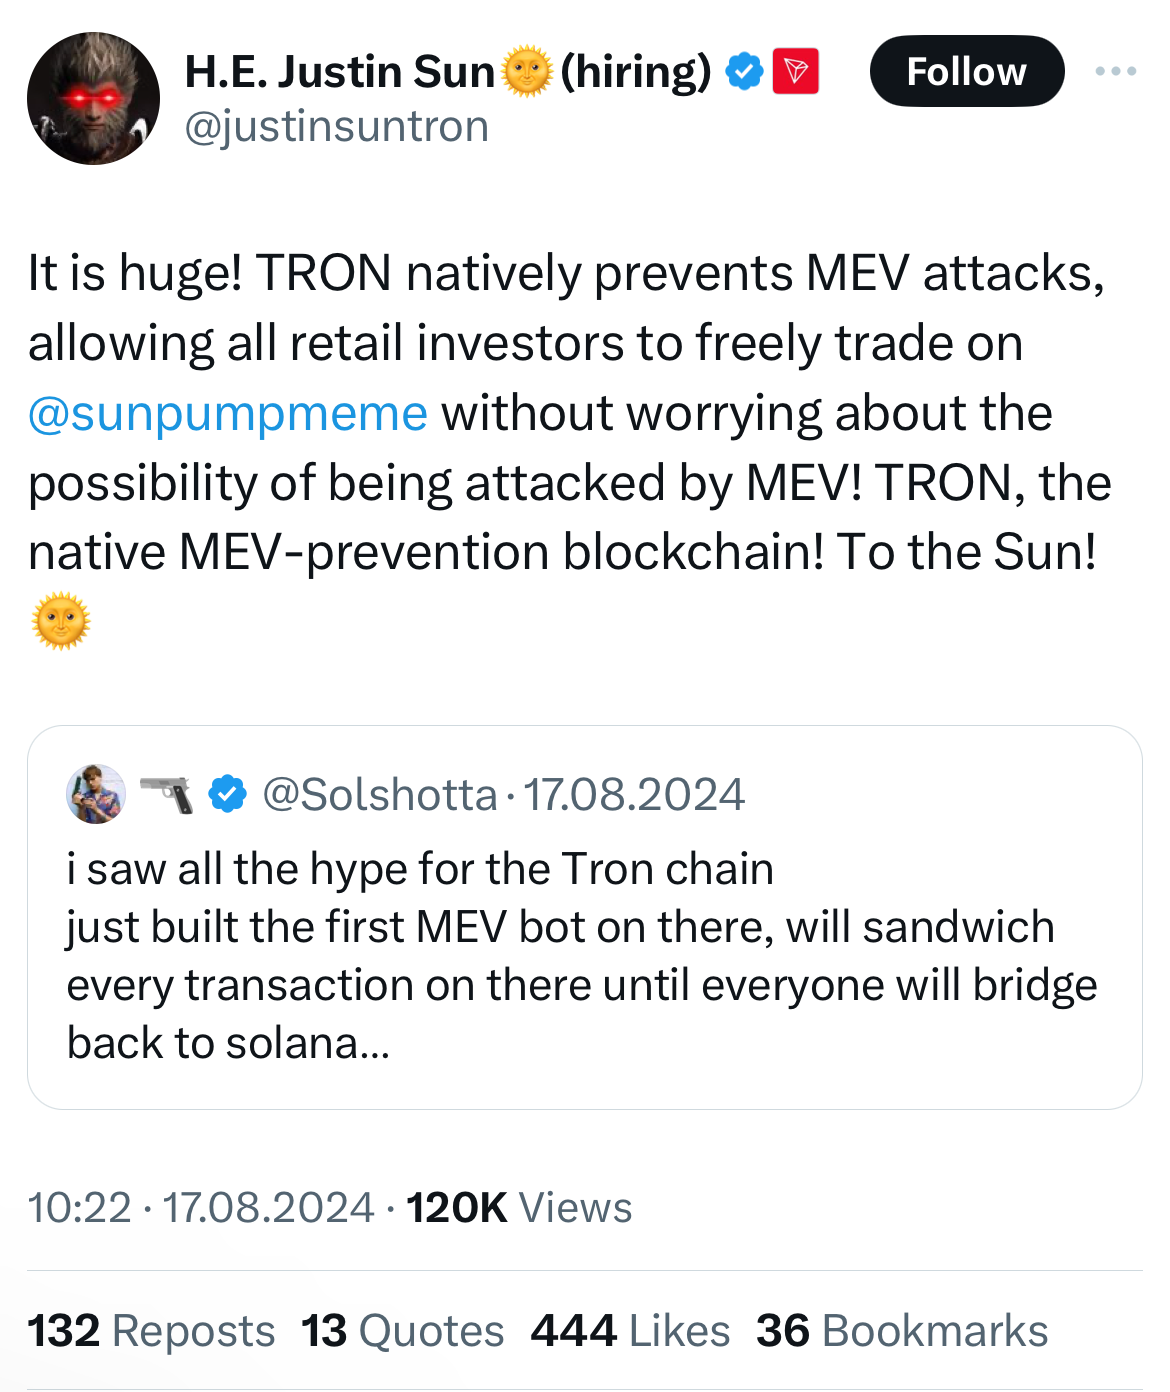
Task: View the 13 Quotes list
Action: pyautogui.click(x=402, y=1331)
